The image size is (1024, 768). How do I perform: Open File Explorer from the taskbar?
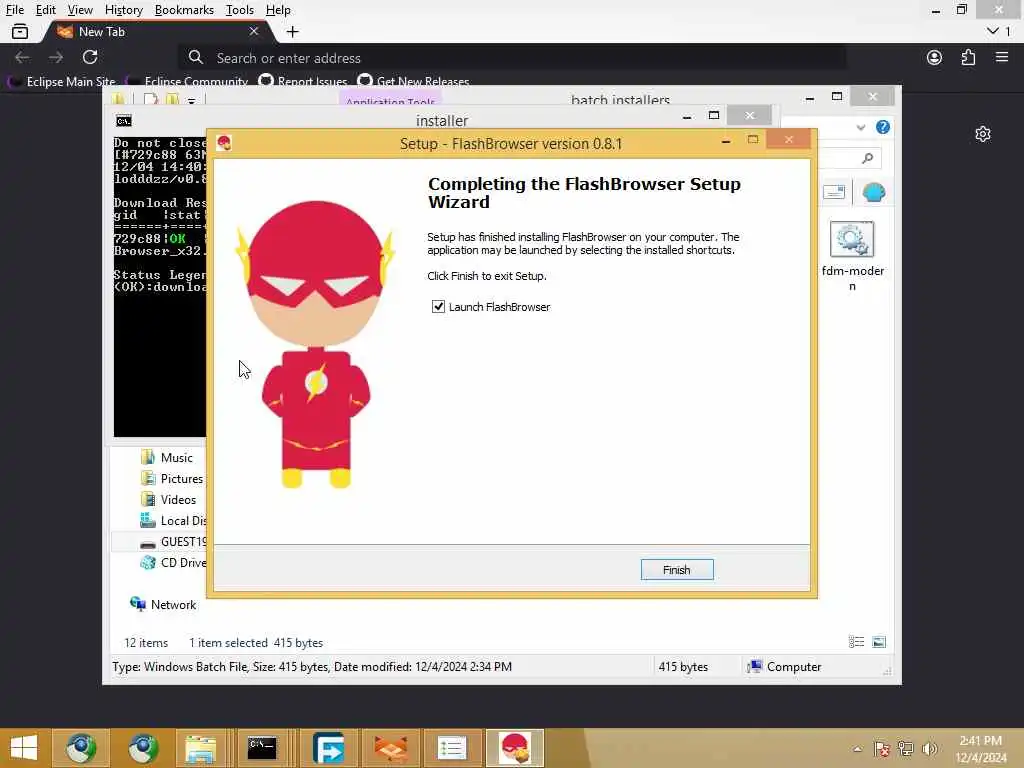[200, 748]
